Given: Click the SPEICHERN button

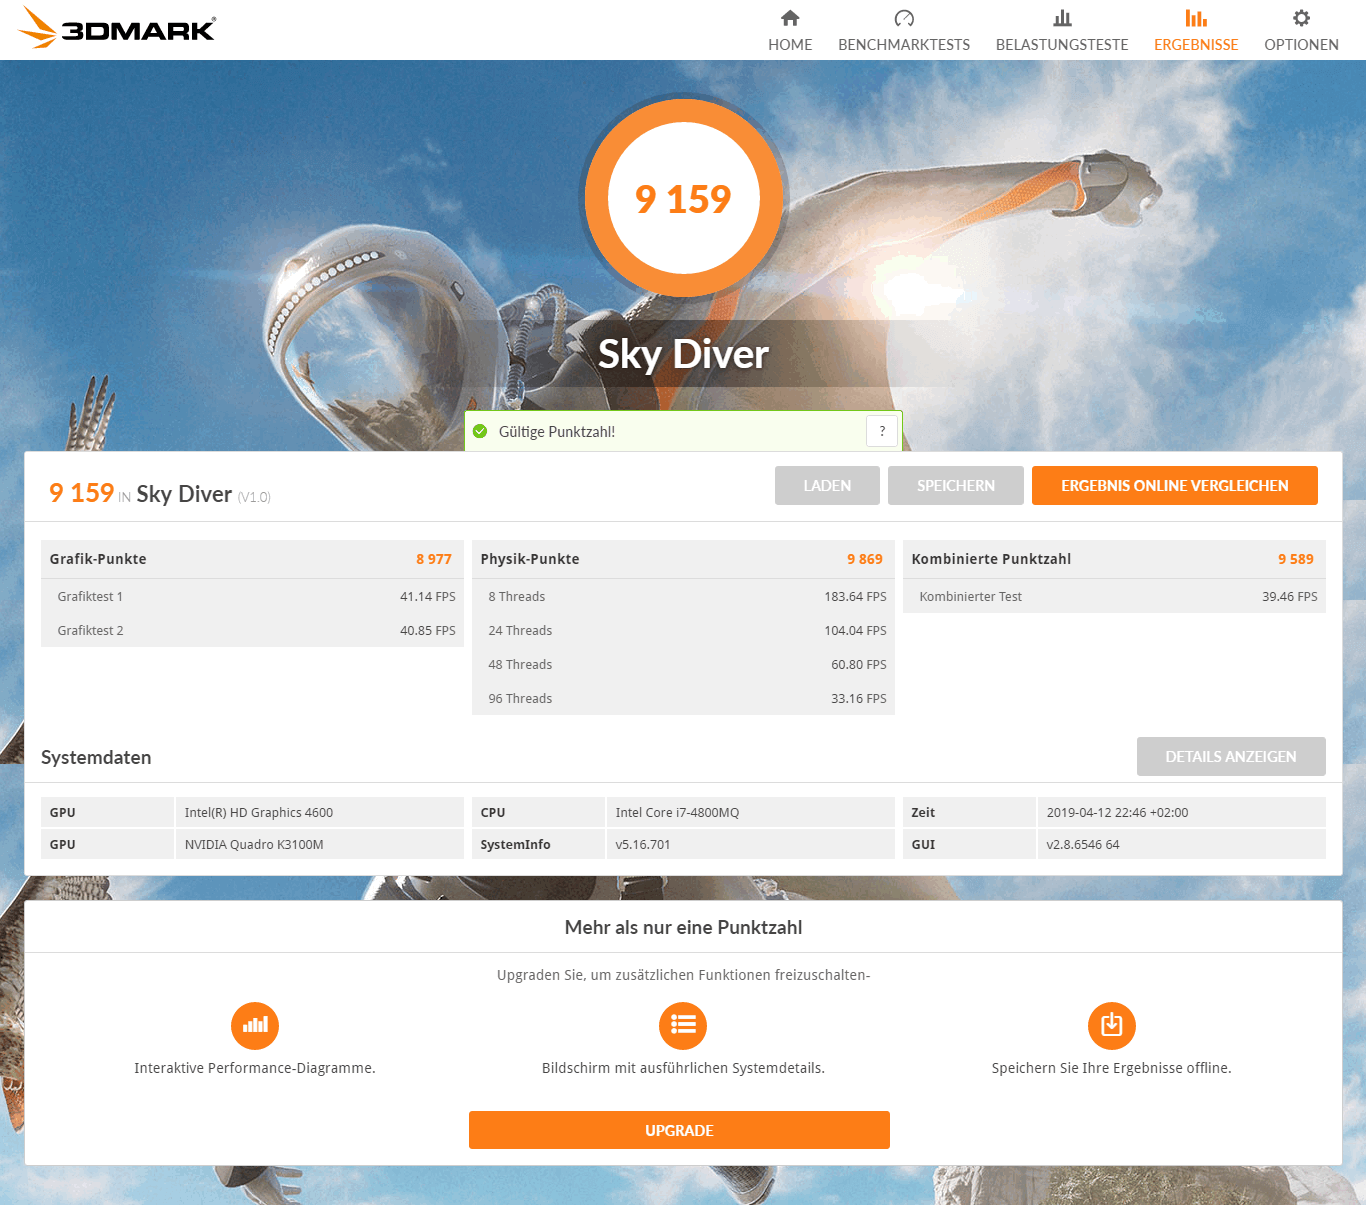Looking at the screenshot, I should pyautogui.click(x=956, y=485).
